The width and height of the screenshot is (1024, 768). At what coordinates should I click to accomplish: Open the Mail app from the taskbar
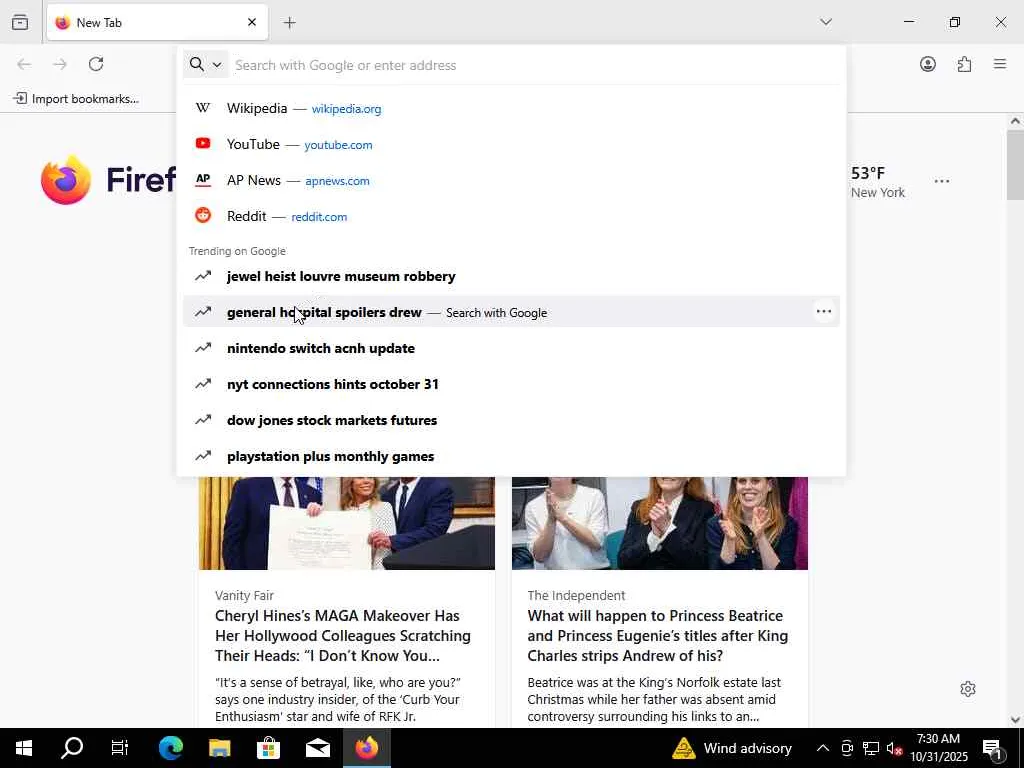click(x=317, y=748)
